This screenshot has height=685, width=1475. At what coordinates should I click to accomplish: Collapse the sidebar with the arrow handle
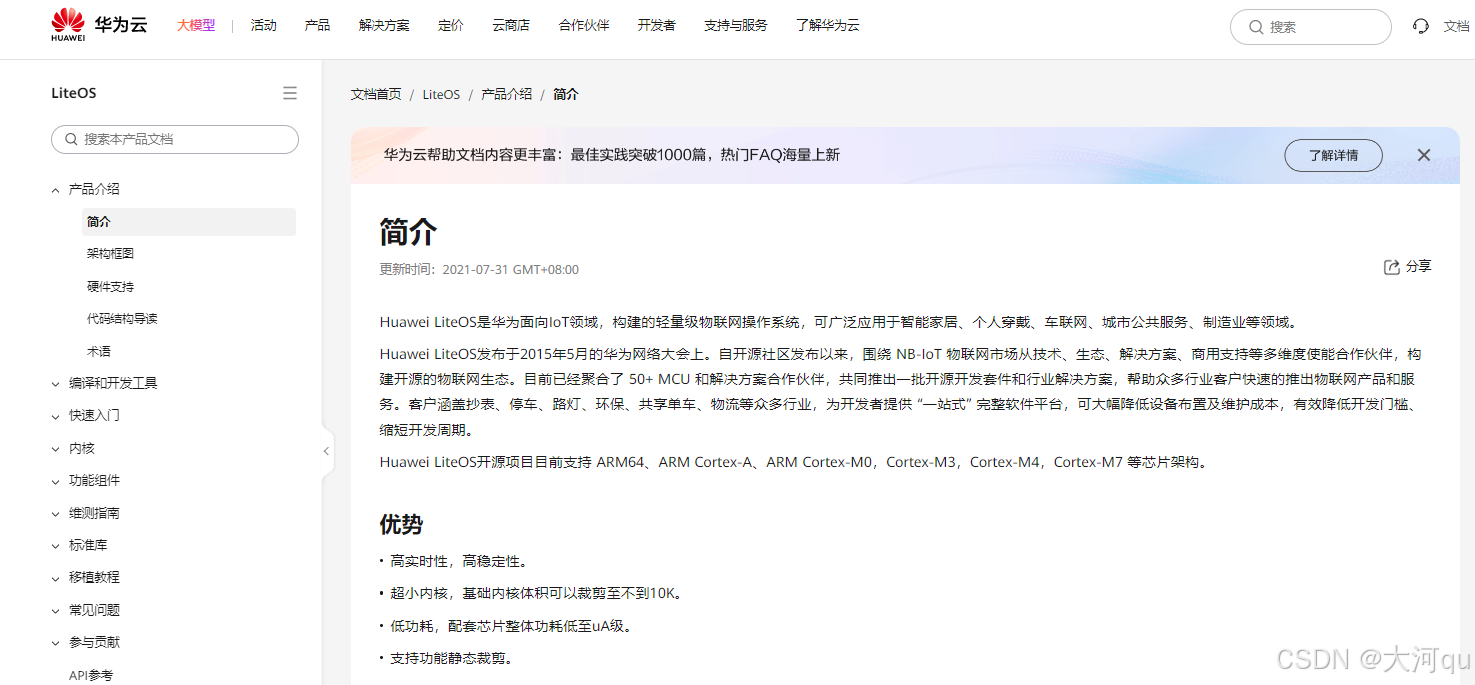coord(326,451)
